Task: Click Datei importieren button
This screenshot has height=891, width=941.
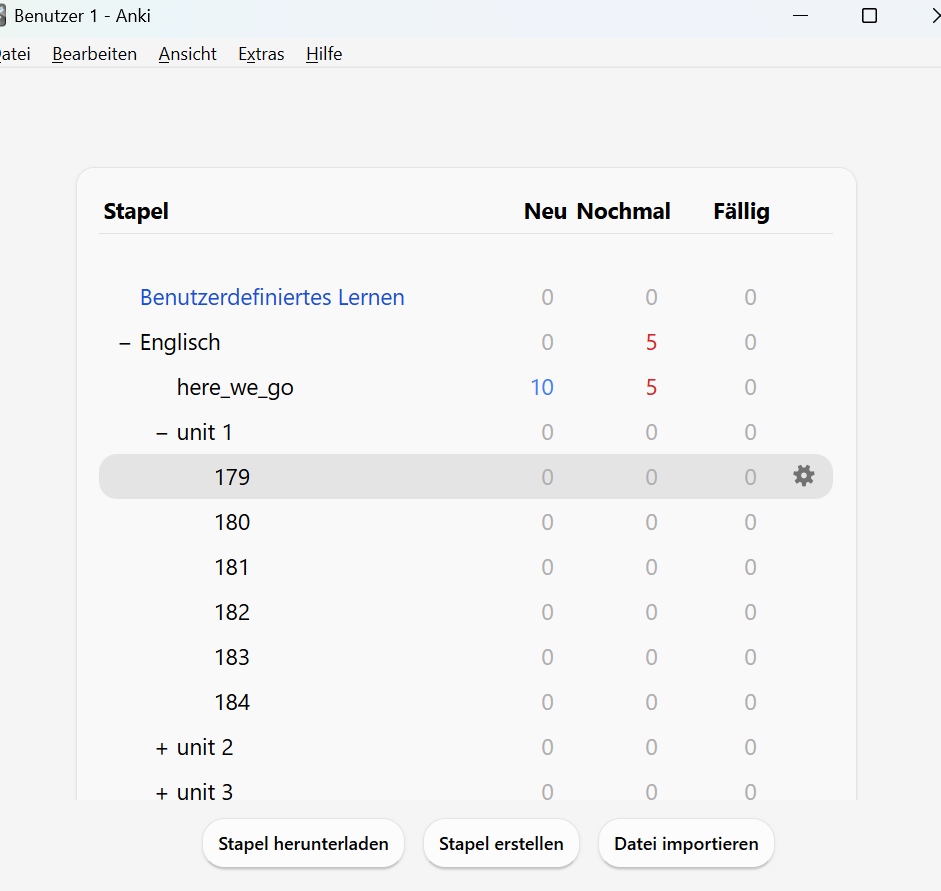Action: pyautogui.click(x=686, y=844)
